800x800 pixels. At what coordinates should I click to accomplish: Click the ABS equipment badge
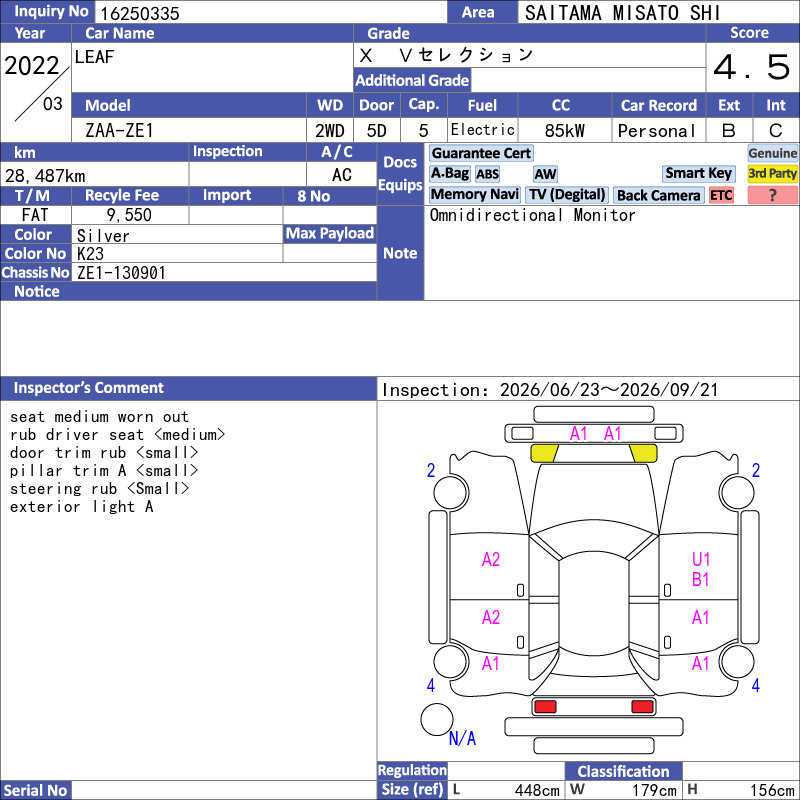pos(487,174)
